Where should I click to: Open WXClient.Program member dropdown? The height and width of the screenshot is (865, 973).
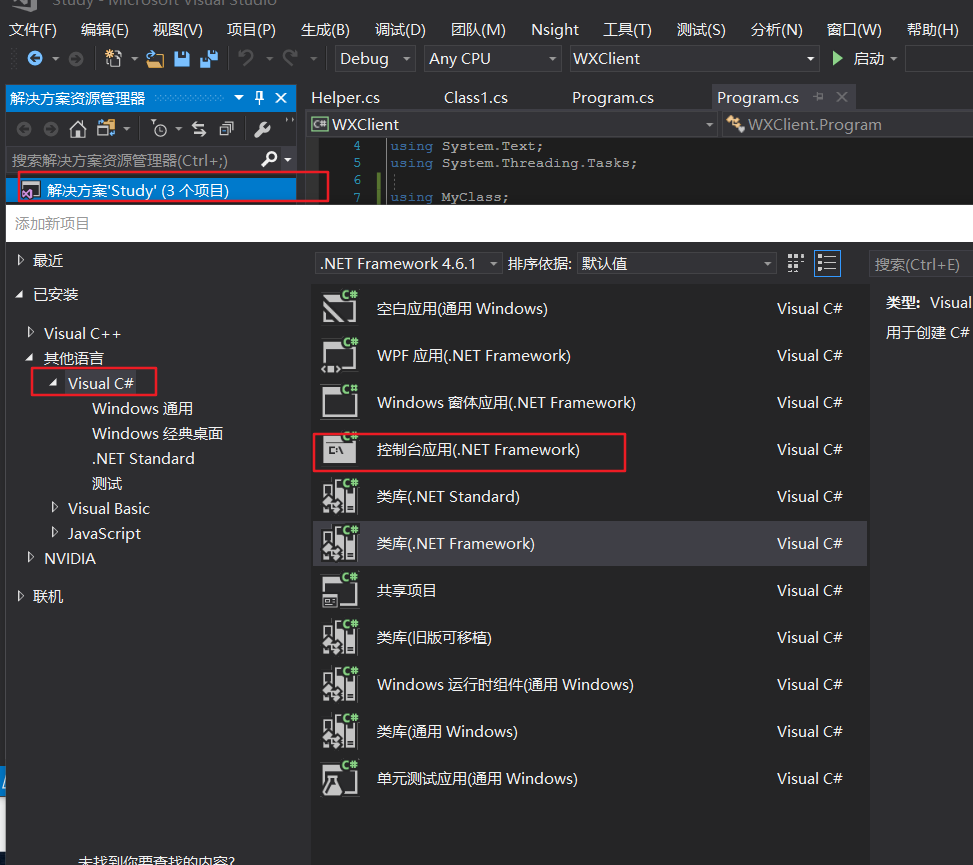pyautogui.click(x=848, y=125)
